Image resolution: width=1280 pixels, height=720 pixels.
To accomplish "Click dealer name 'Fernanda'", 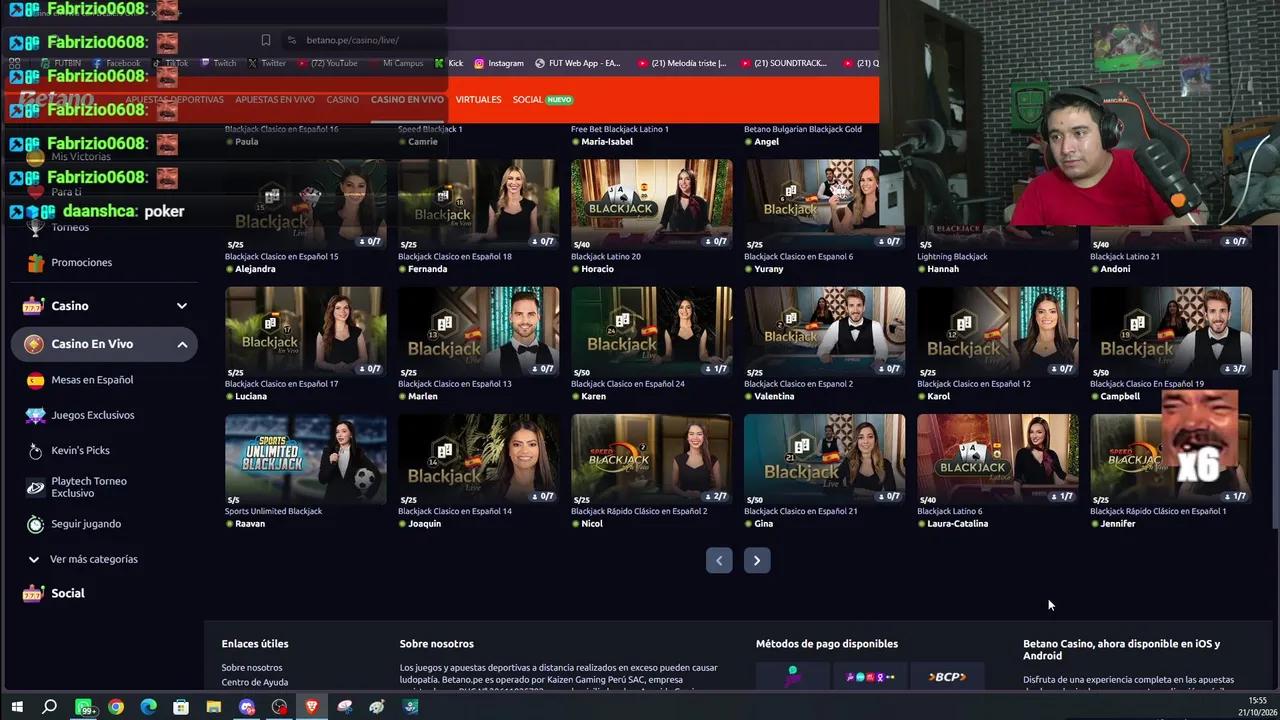I will (428, 270).
